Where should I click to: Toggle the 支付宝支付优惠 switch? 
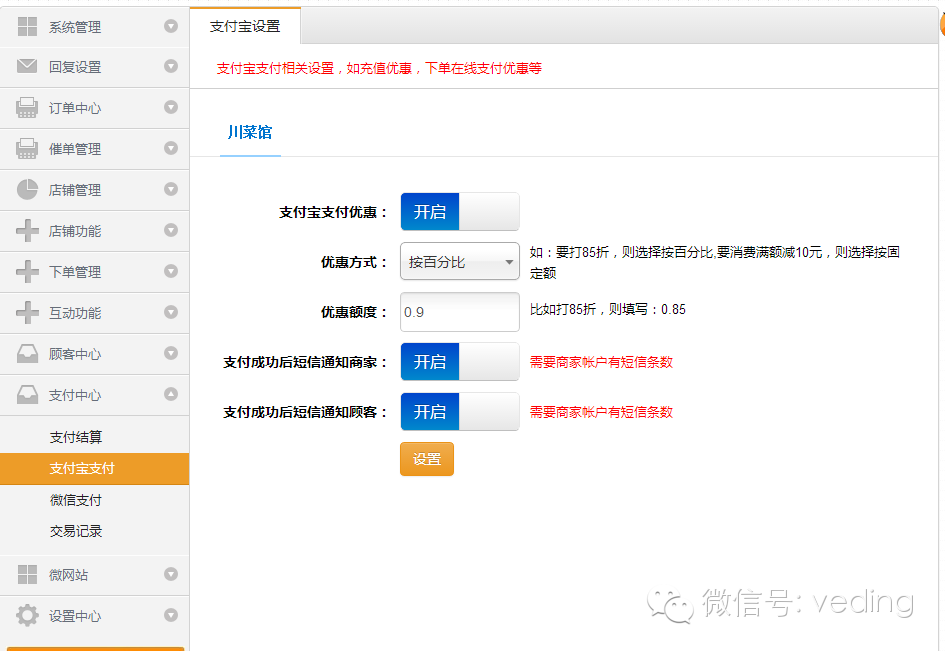tap(460, 212)
